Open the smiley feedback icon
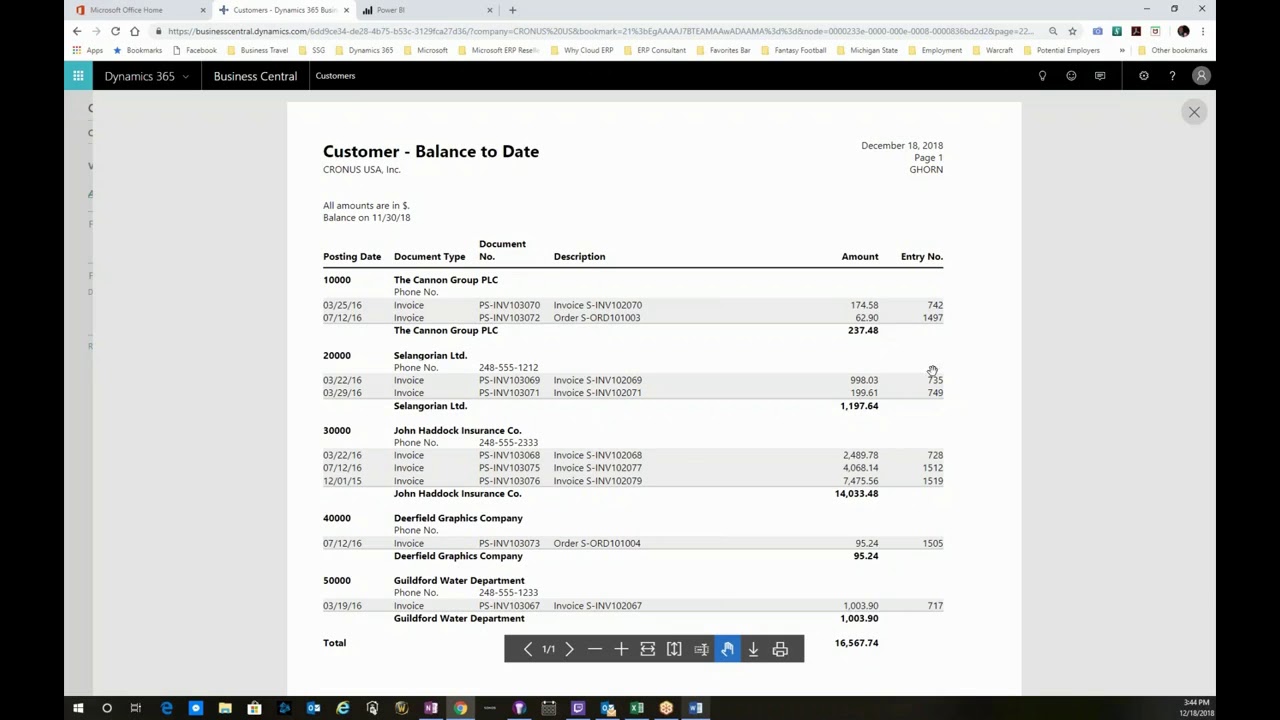This screenshot has height=720, width=1280. tap(1071, 76)
